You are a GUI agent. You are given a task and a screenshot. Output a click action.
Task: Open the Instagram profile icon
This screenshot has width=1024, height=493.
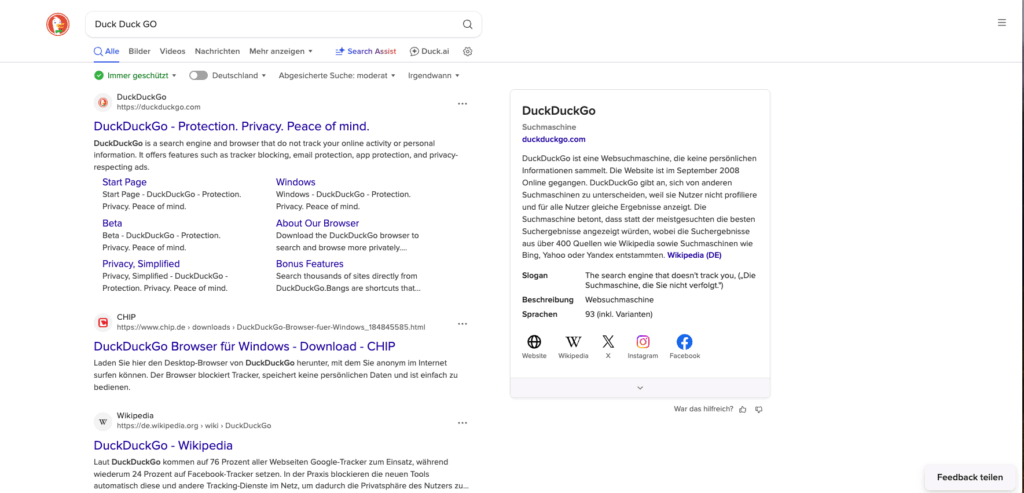[643, 342]
